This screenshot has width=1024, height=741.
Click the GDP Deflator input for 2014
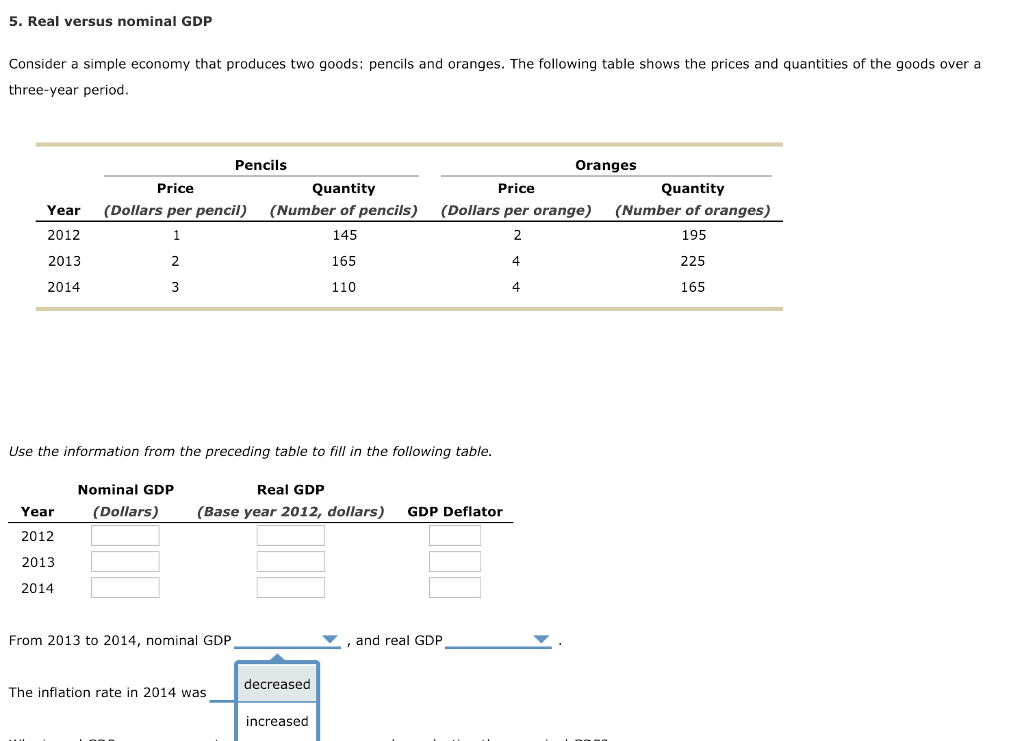click(x=455, y=587)
